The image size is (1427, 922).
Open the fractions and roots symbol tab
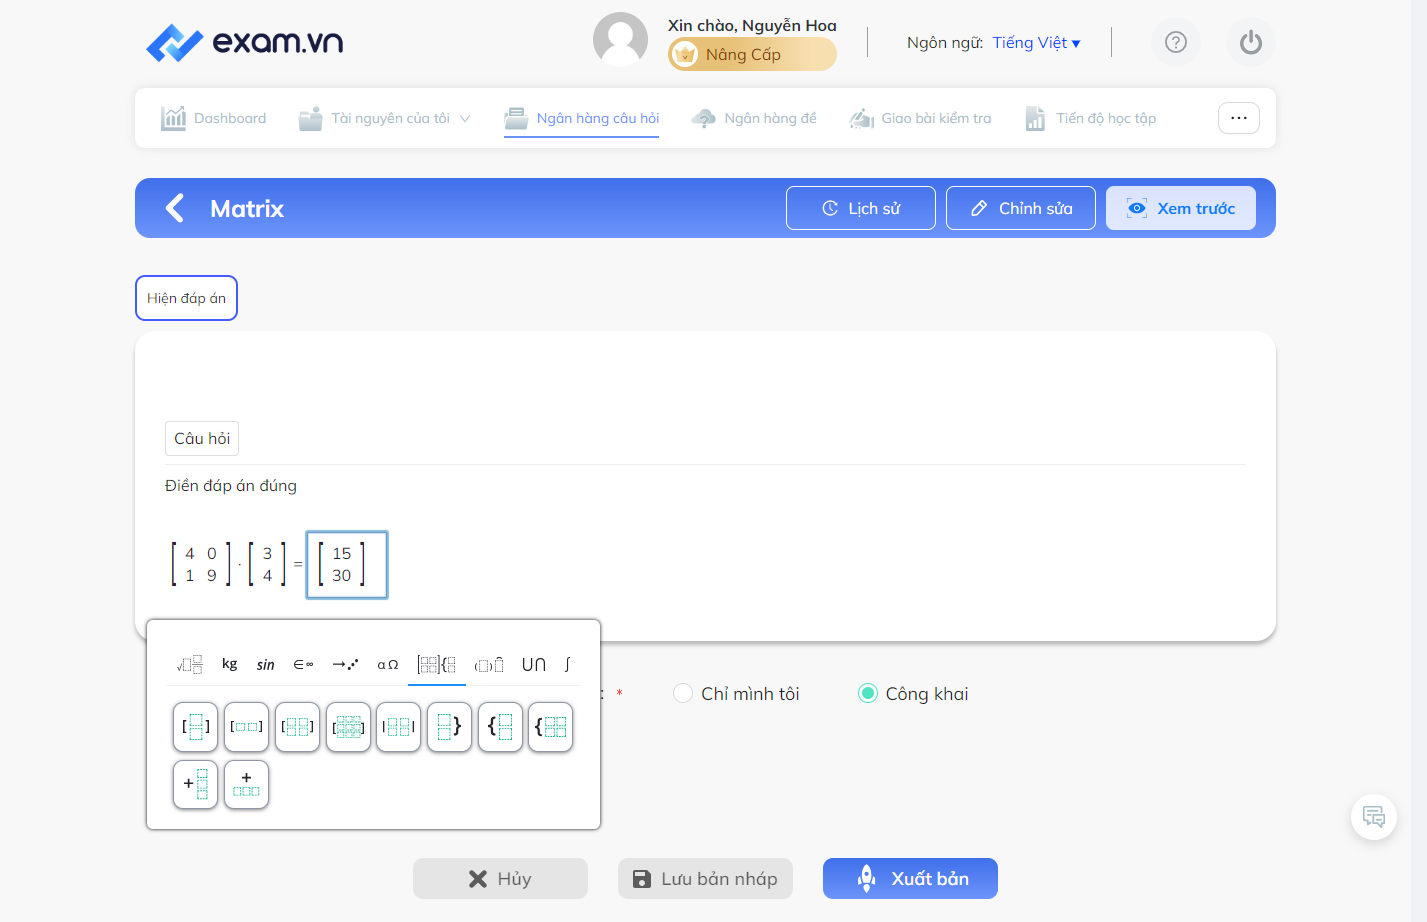190,664
